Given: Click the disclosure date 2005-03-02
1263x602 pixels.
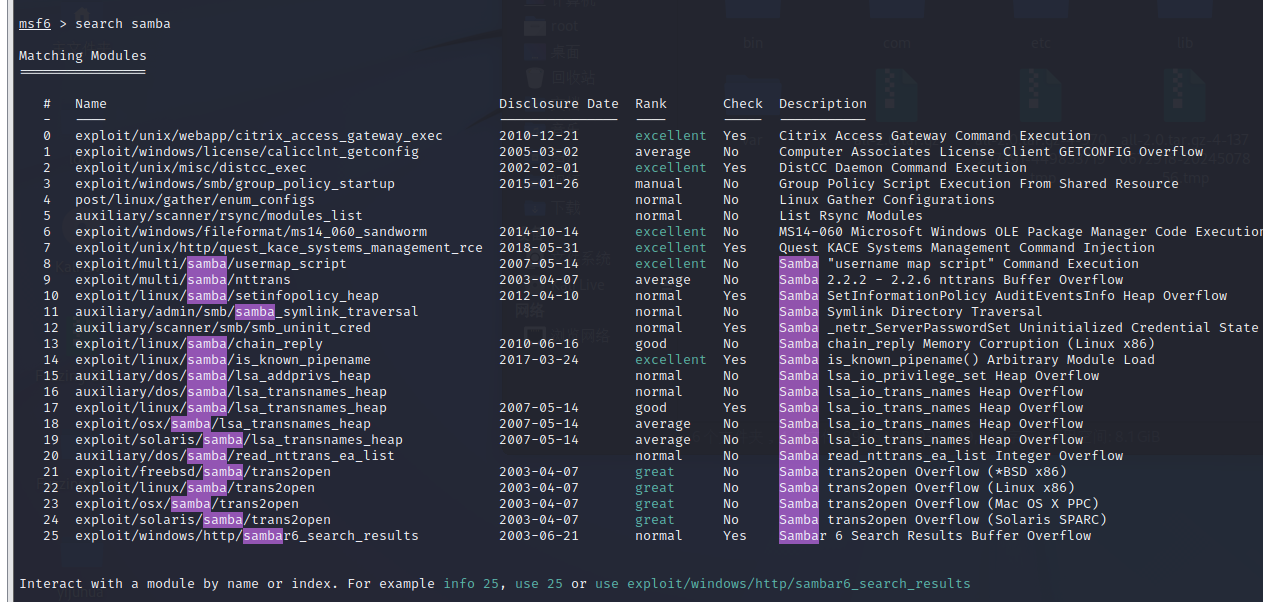Looking at the screenshot, I should (539, 151).
